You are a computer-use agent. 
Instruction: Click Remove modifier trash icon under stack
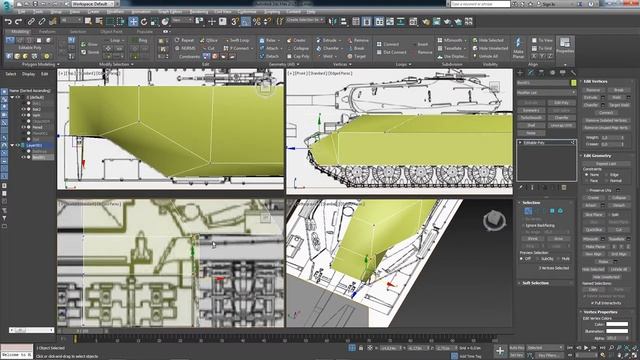pos(564,187)
